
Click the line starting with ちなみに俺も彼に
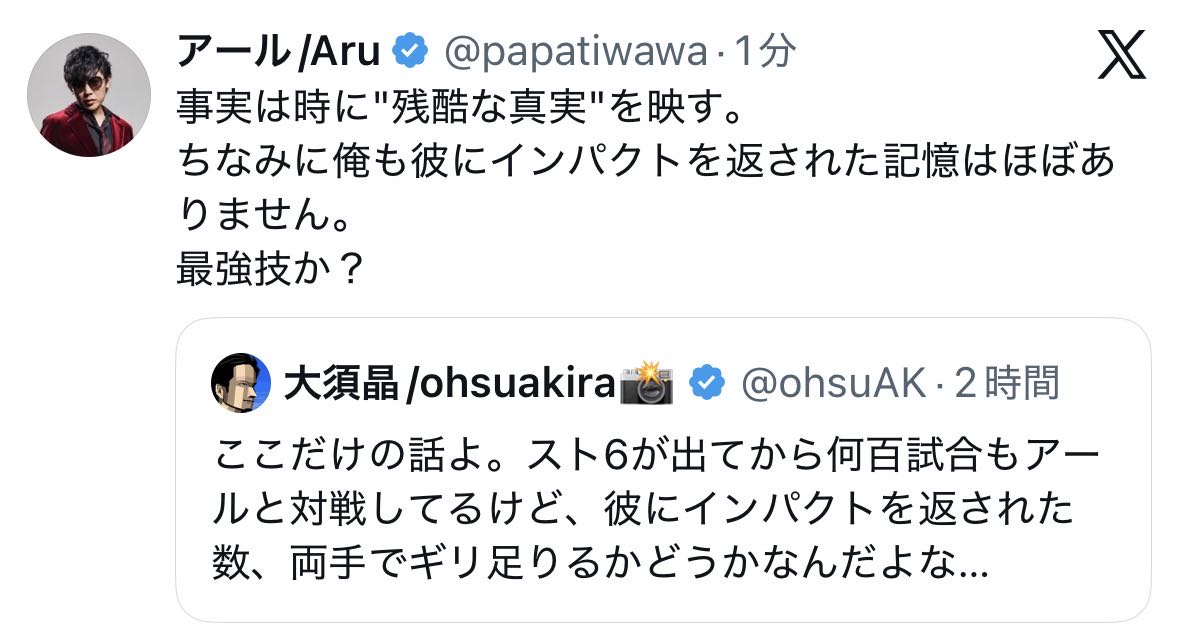(x=644, y=161)
